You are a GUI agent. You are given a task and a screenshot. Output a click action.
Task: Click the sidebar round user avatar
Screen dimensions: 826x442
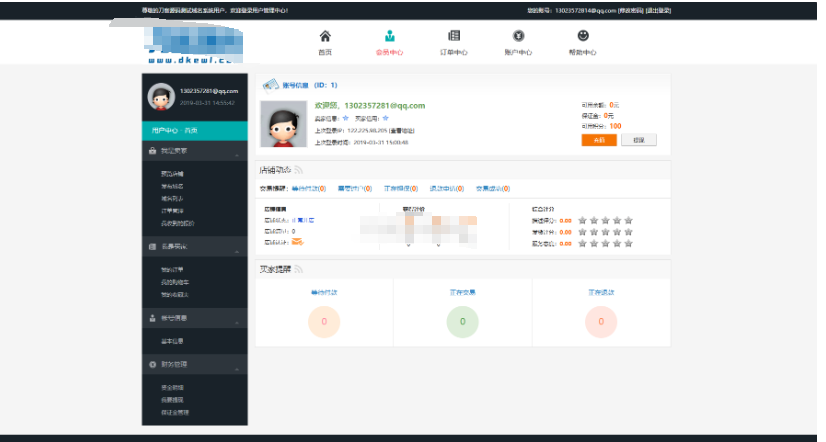[x=161, y=96]
